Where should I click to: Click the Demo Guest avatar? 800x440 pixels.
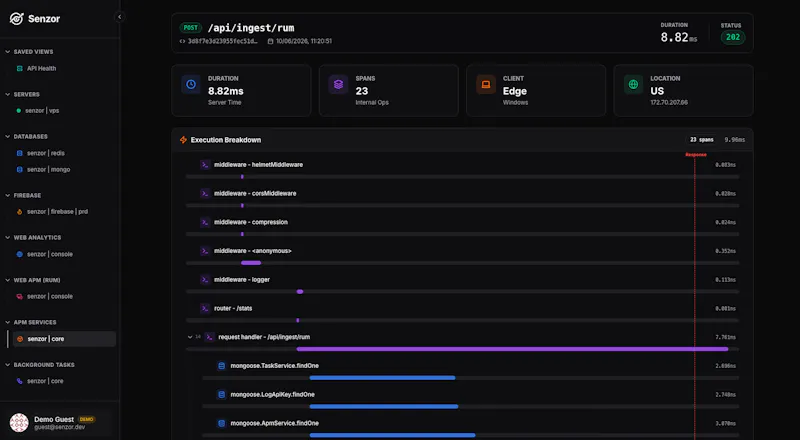click(19, 423)
